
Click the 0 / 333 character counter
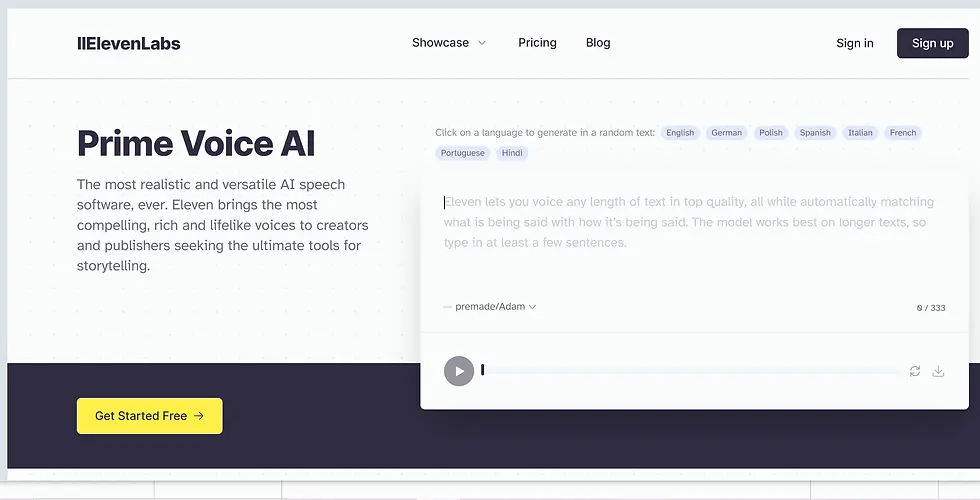931,308
